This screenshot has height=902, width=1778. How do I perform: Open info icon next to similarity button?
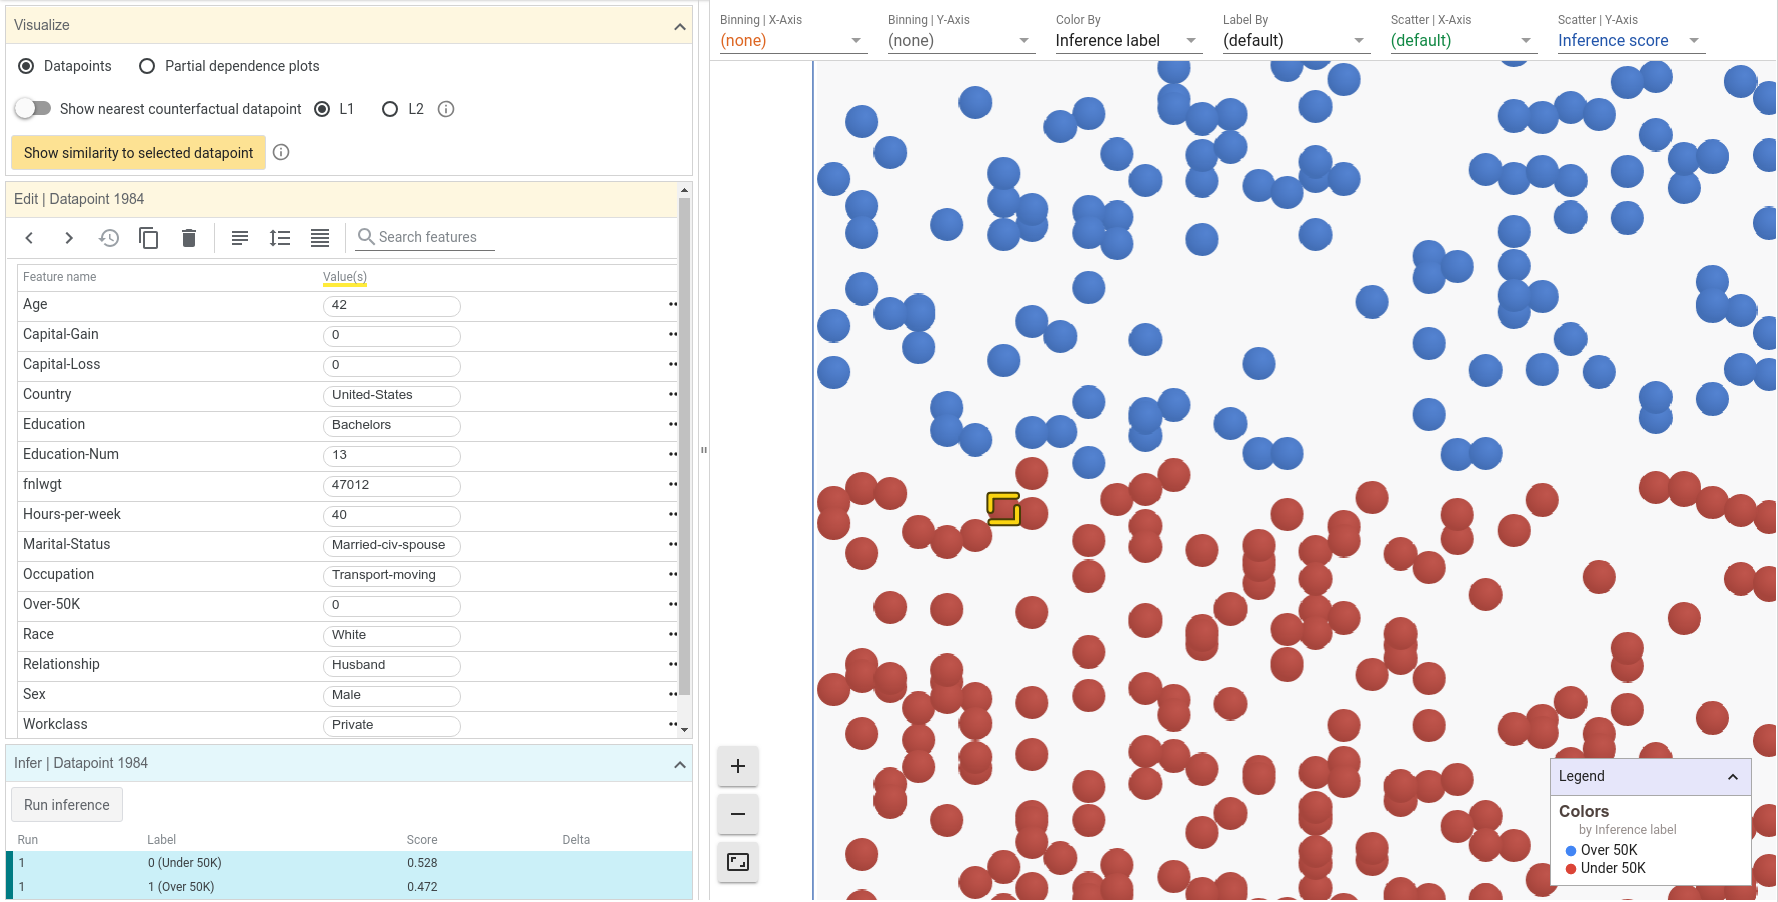[281, 152]
